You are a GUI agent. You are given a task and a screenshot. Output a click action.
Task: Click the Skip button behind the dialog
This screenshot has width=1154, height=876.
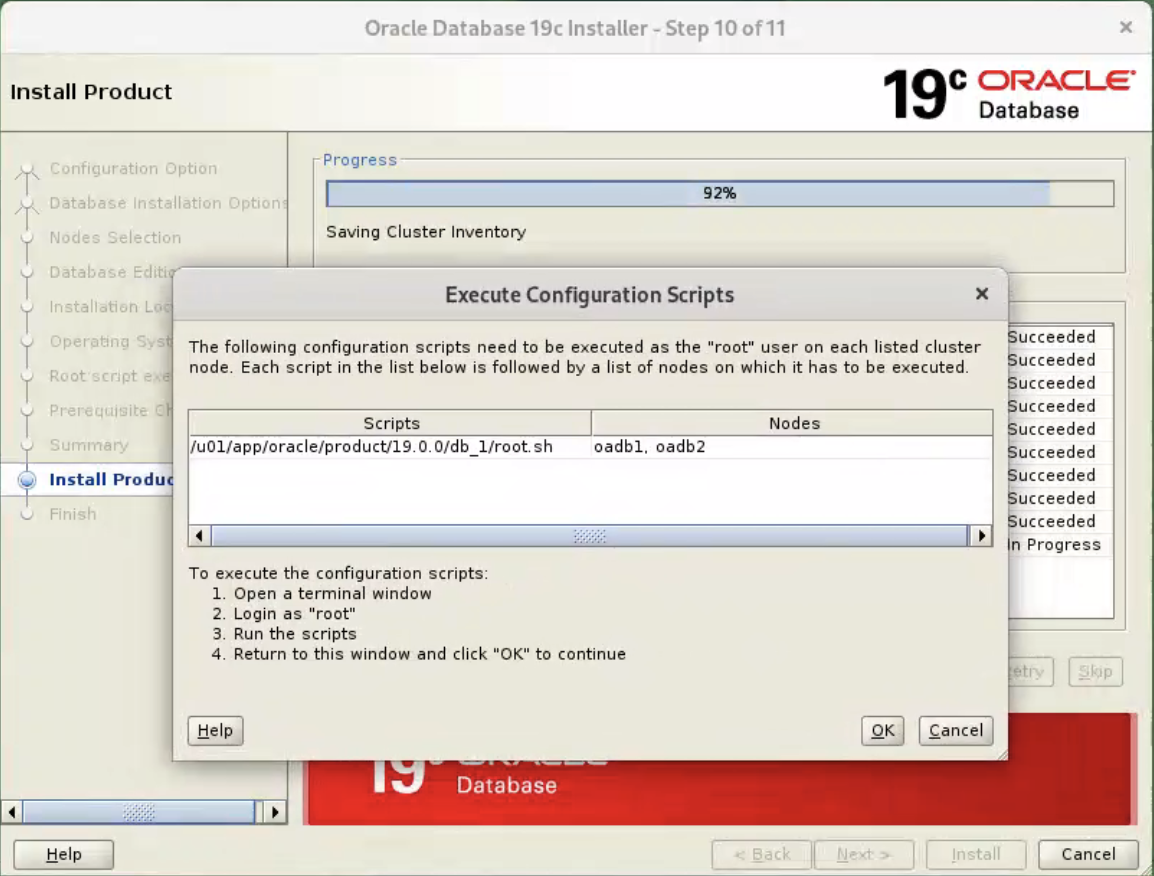(x=1095, y=671)
